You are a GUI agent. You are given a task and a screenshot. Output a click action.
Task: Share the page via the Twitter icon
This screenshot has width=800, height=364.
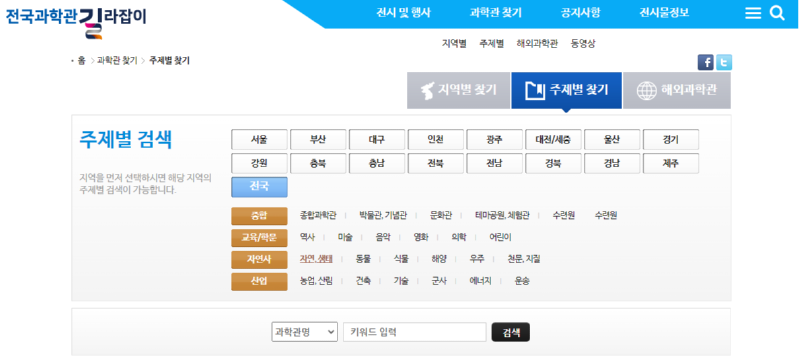coord(724,62)
